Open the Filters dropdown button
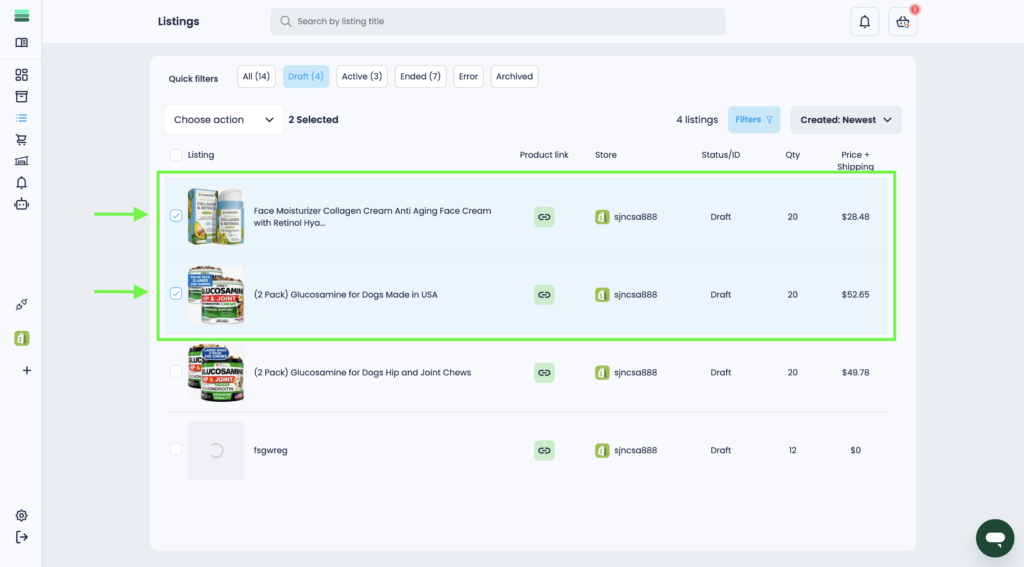 tap(753, 120)
